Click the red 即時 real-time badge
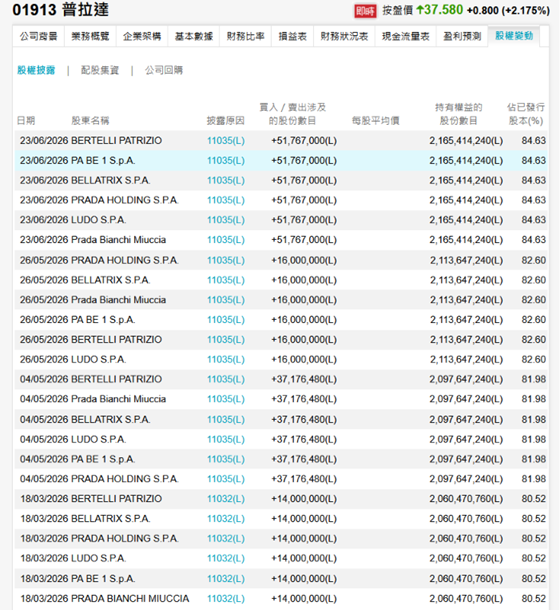The image size is (560, 610). pyautogui.click(x=365, y=11)
